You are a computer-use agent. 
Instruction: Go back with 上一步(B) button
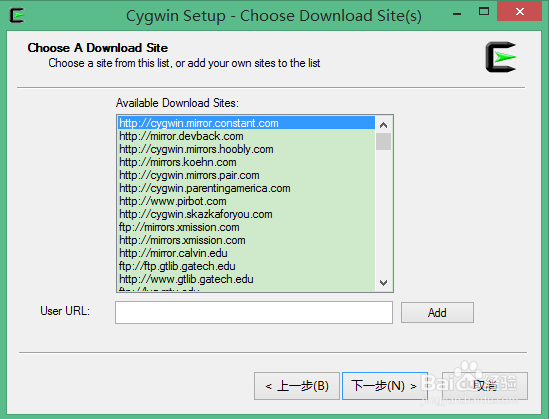297,386
